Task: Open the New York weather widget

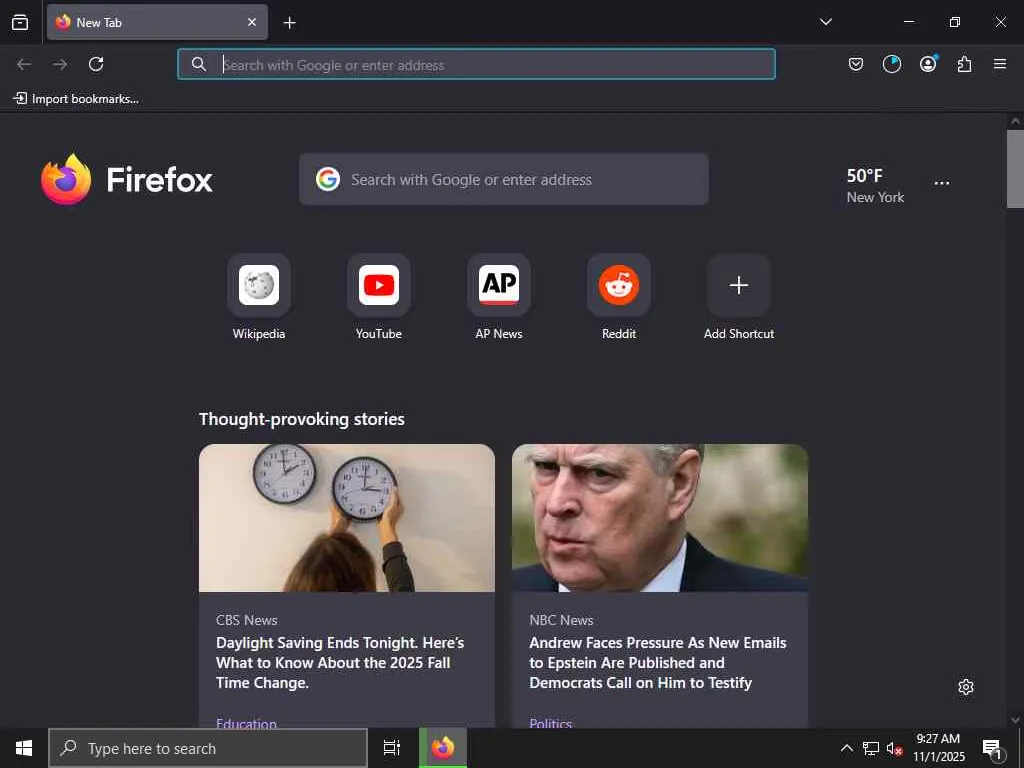Action: pos(875,185)
